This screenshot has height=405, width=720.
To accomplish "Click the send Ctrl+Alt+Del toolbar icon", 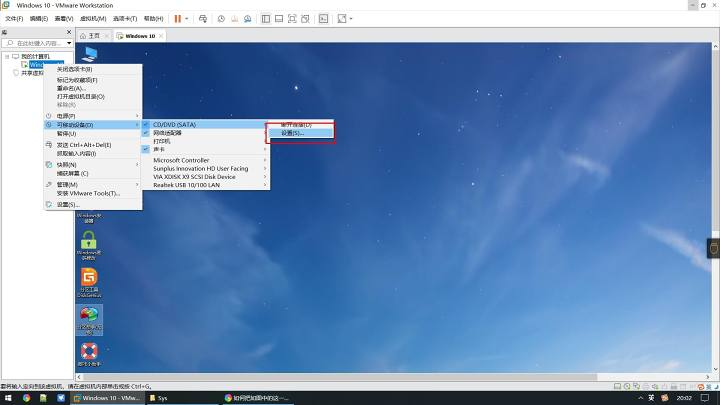I will click(x=203, y=19).
